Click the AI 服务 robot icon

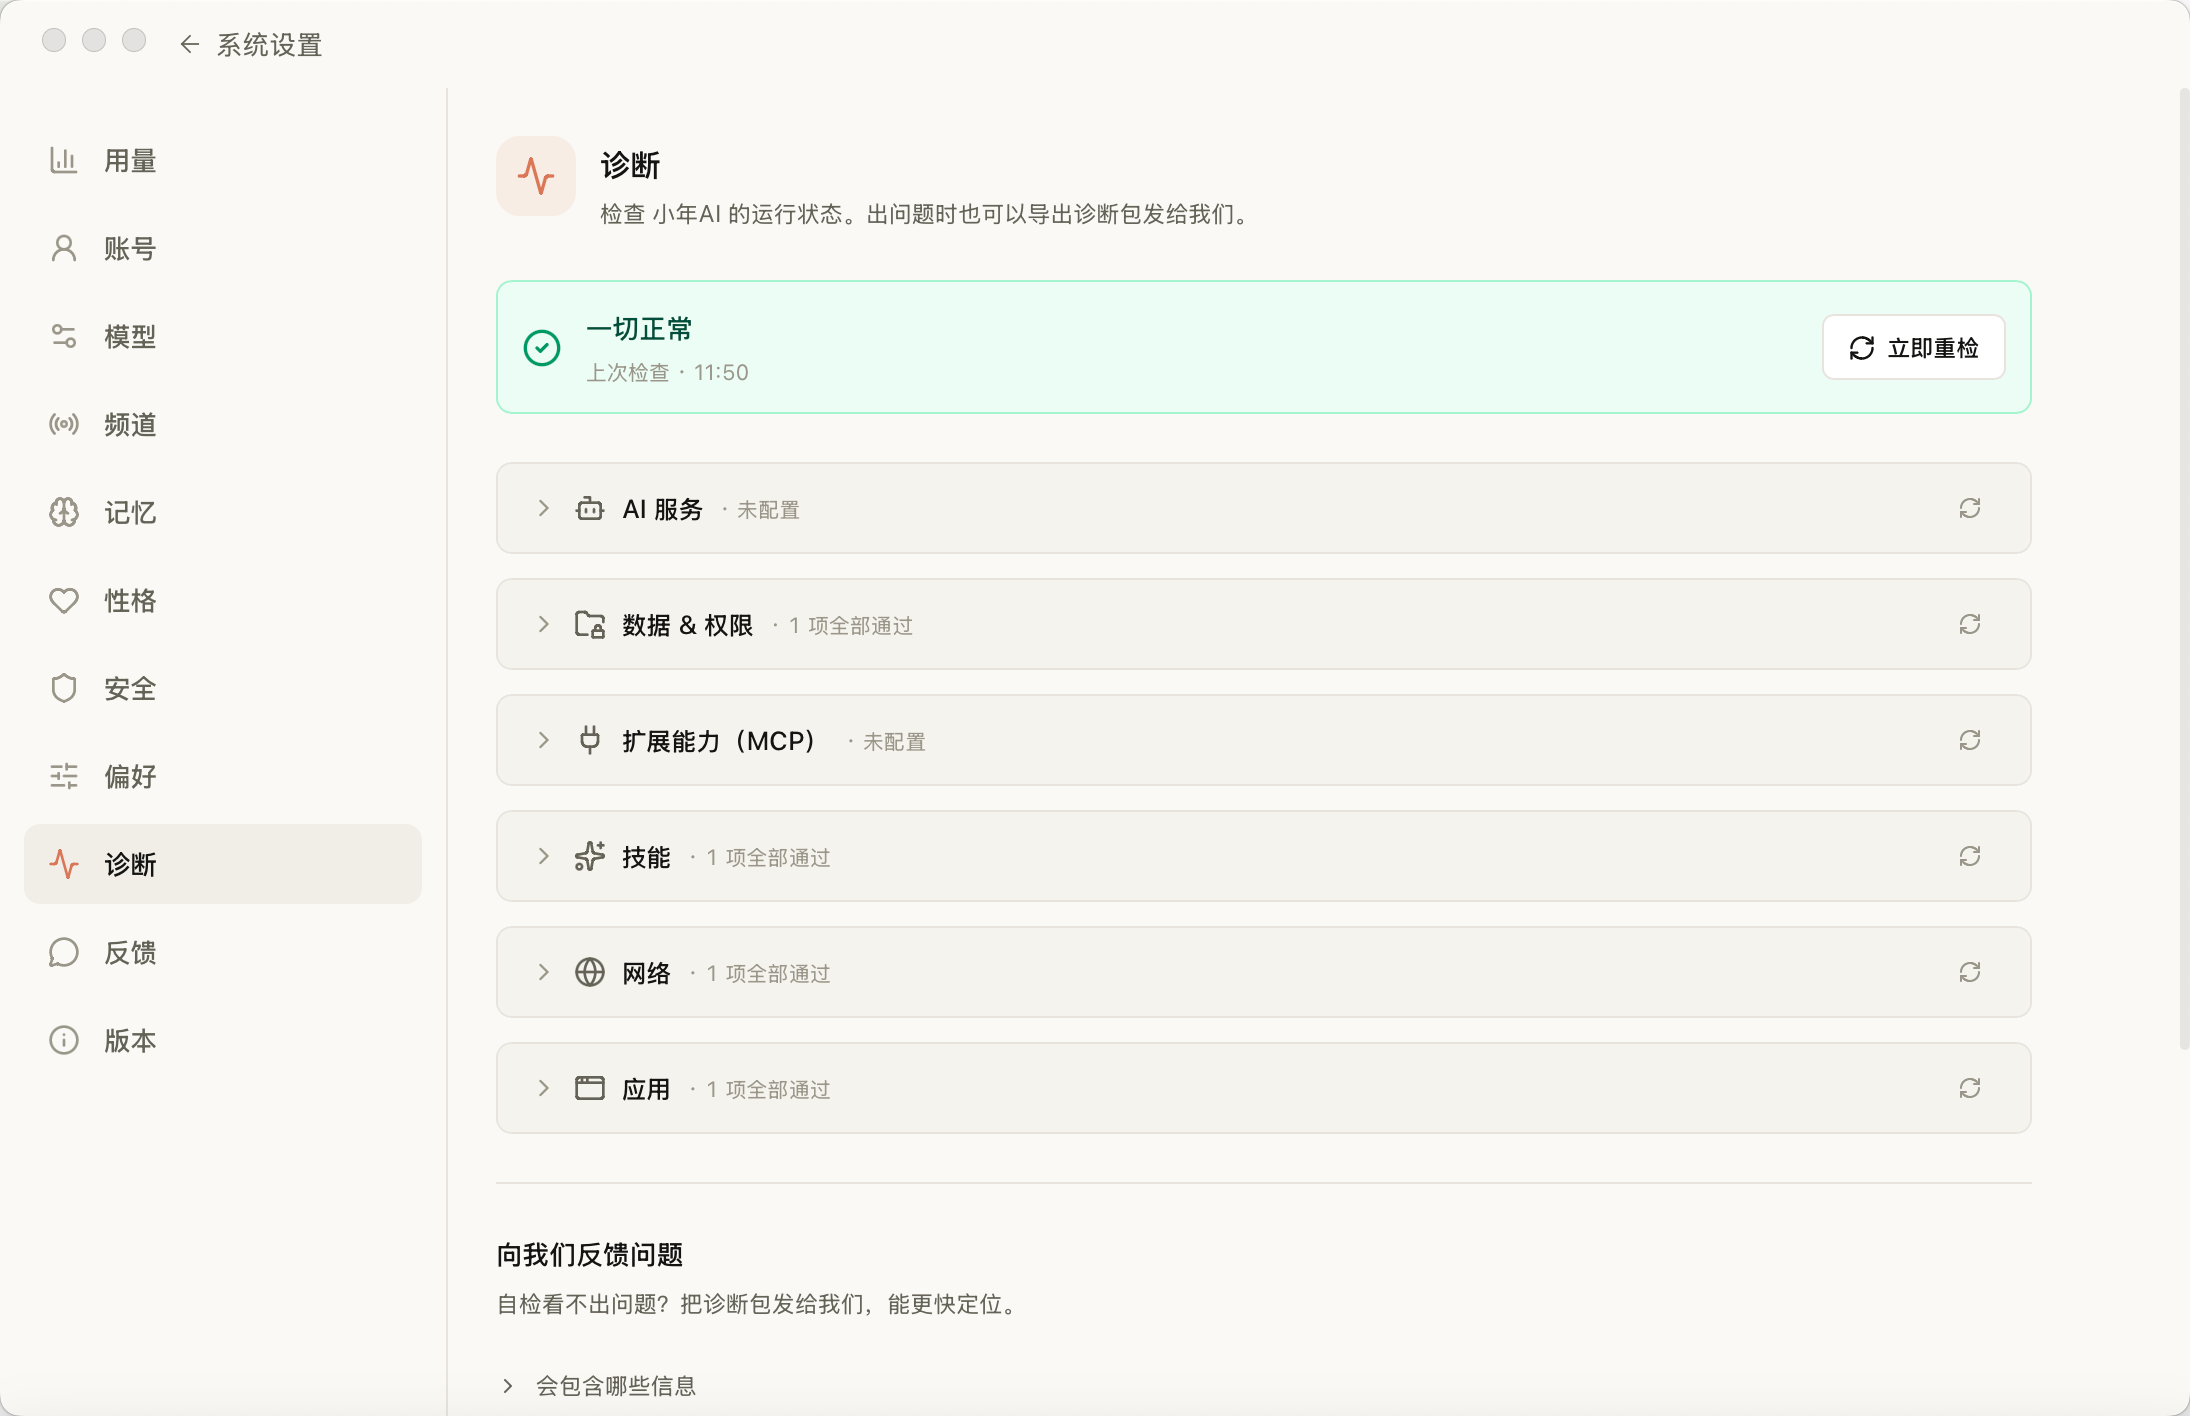[590, 508]
